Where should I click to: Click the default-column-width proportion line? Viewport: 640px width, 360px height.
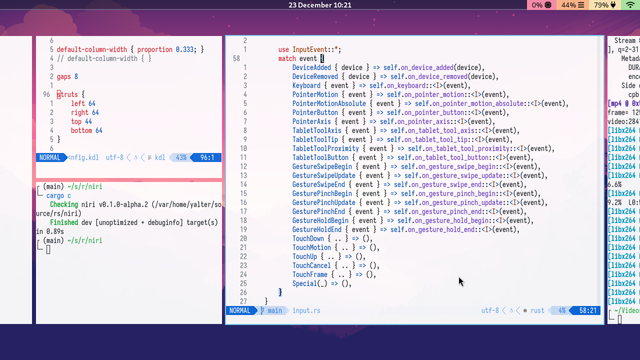click(x=130, y=49)
